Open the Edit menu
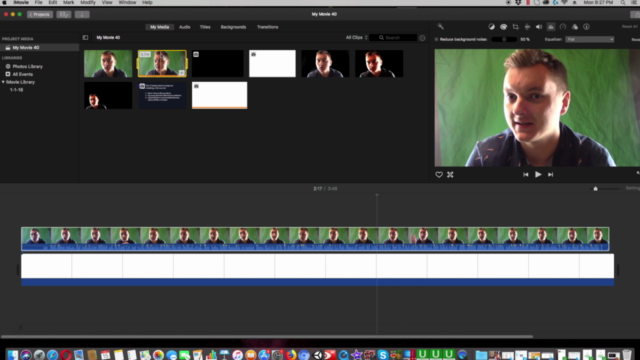This screenshot has width=640, height=360. 53,2
